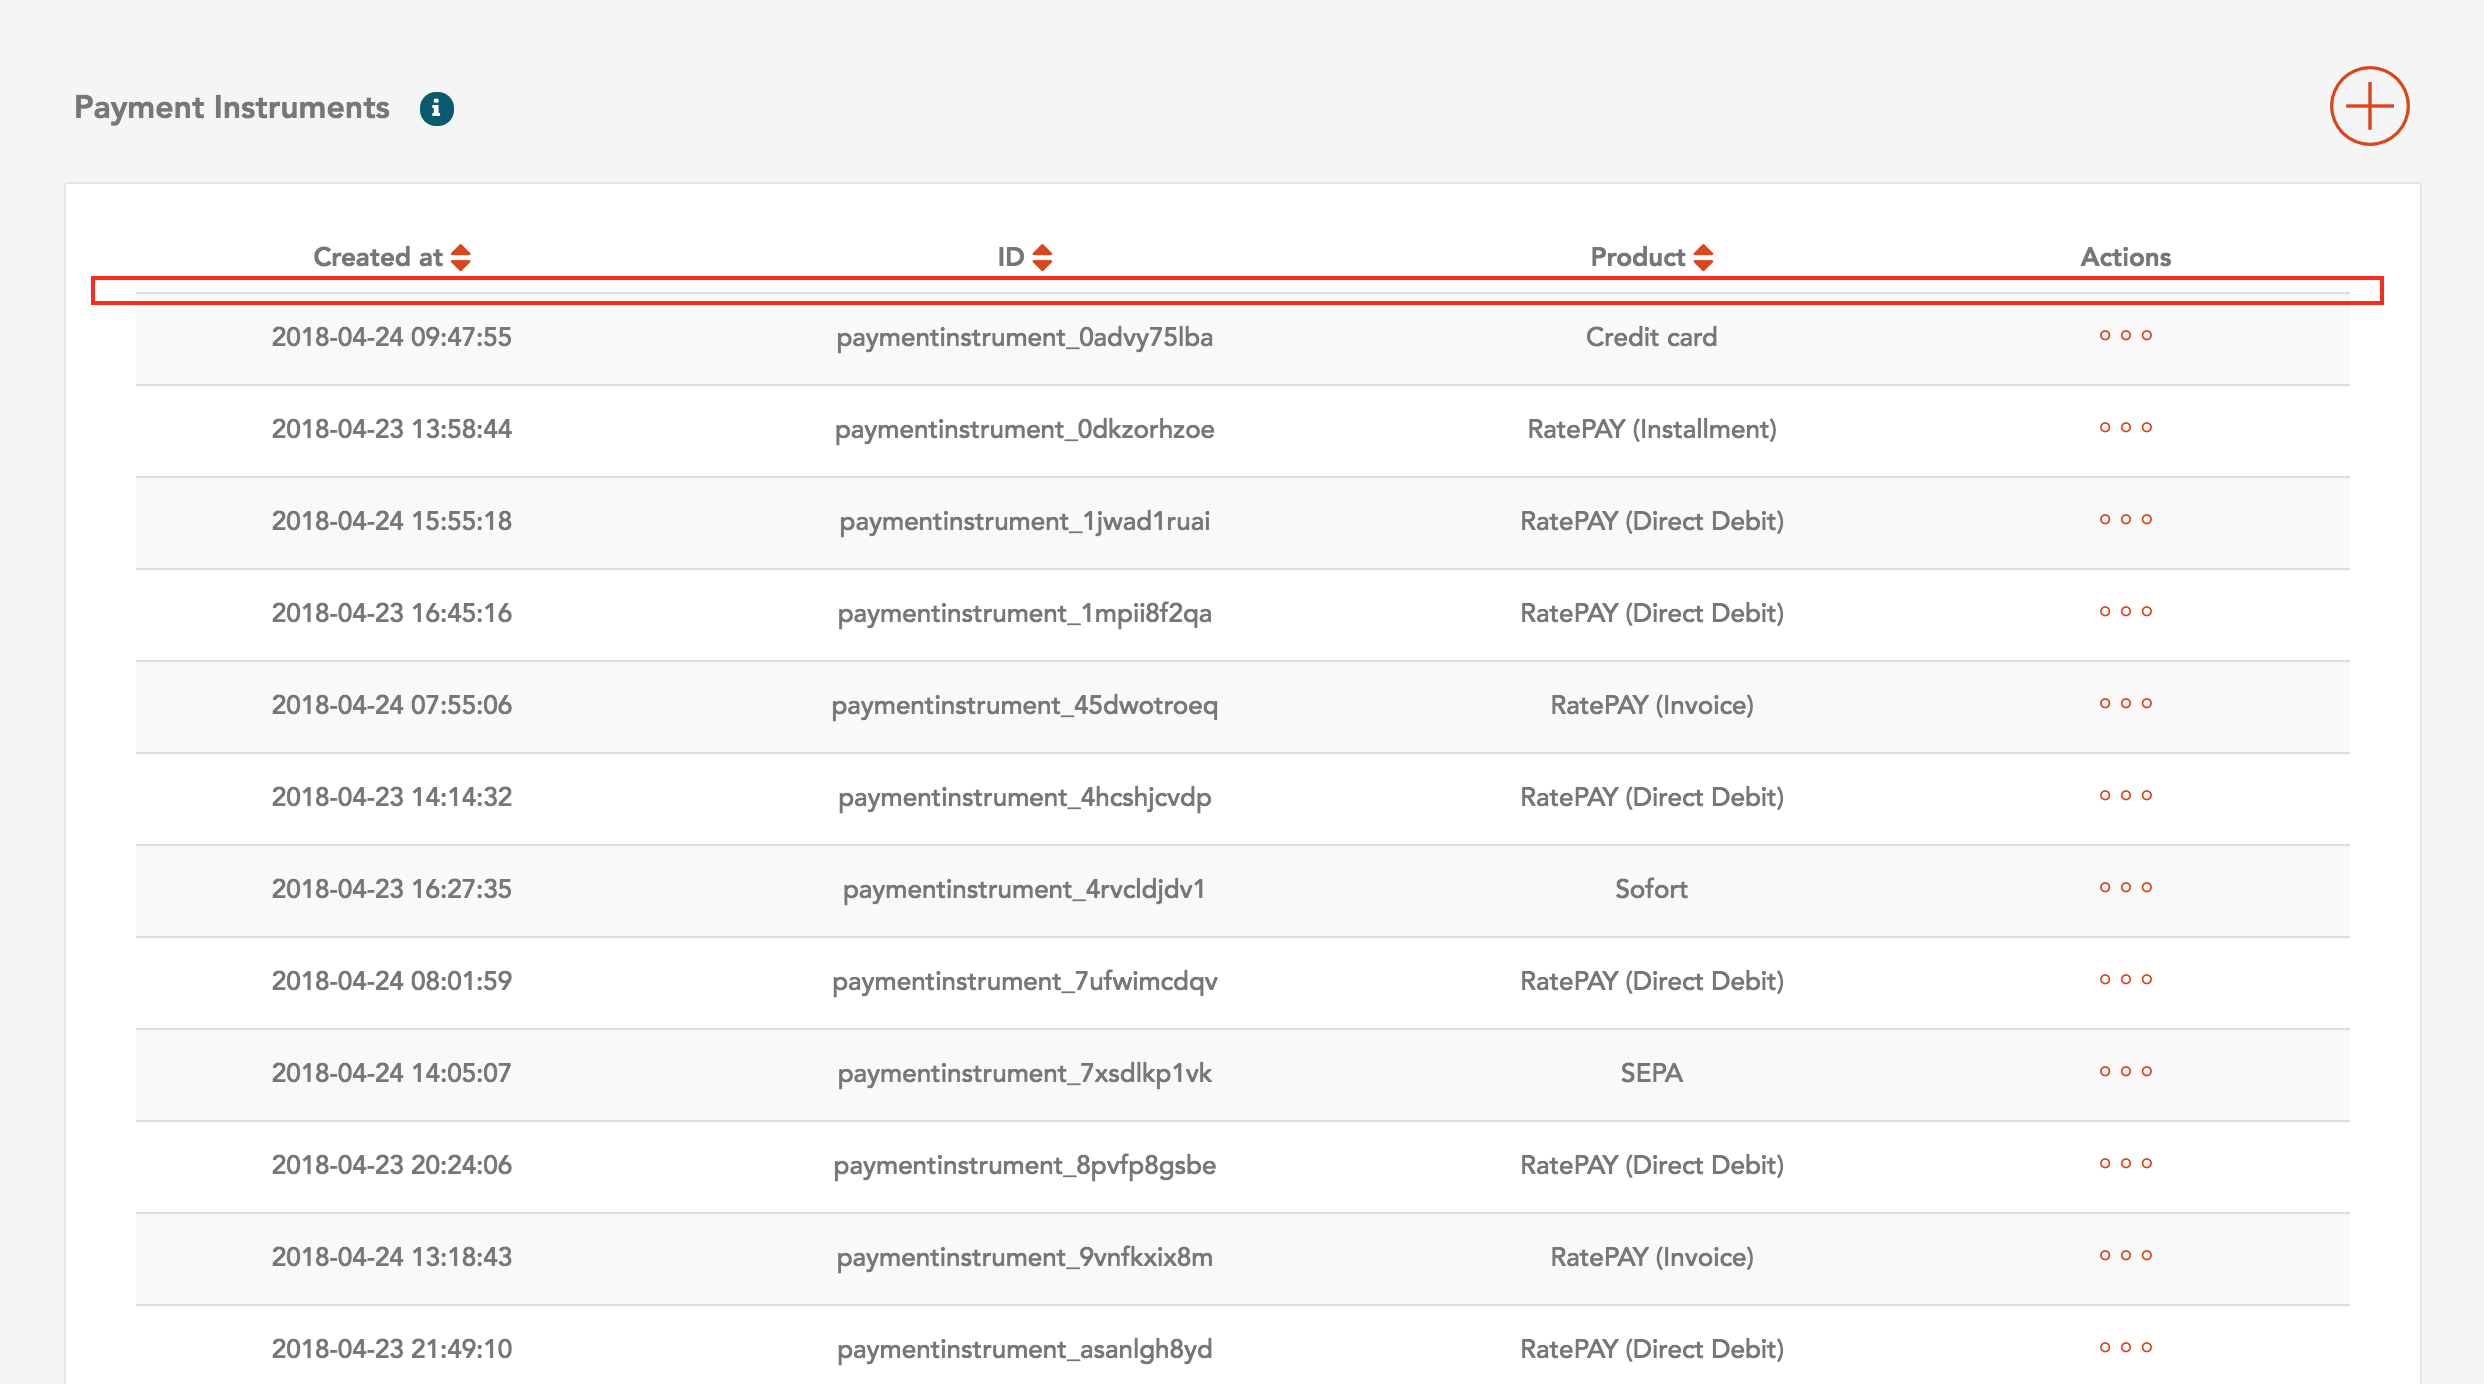This screenshot has height=1384, width=2484.
Task: Click the add payment instrument plus icon
Action: (2368, 106)
